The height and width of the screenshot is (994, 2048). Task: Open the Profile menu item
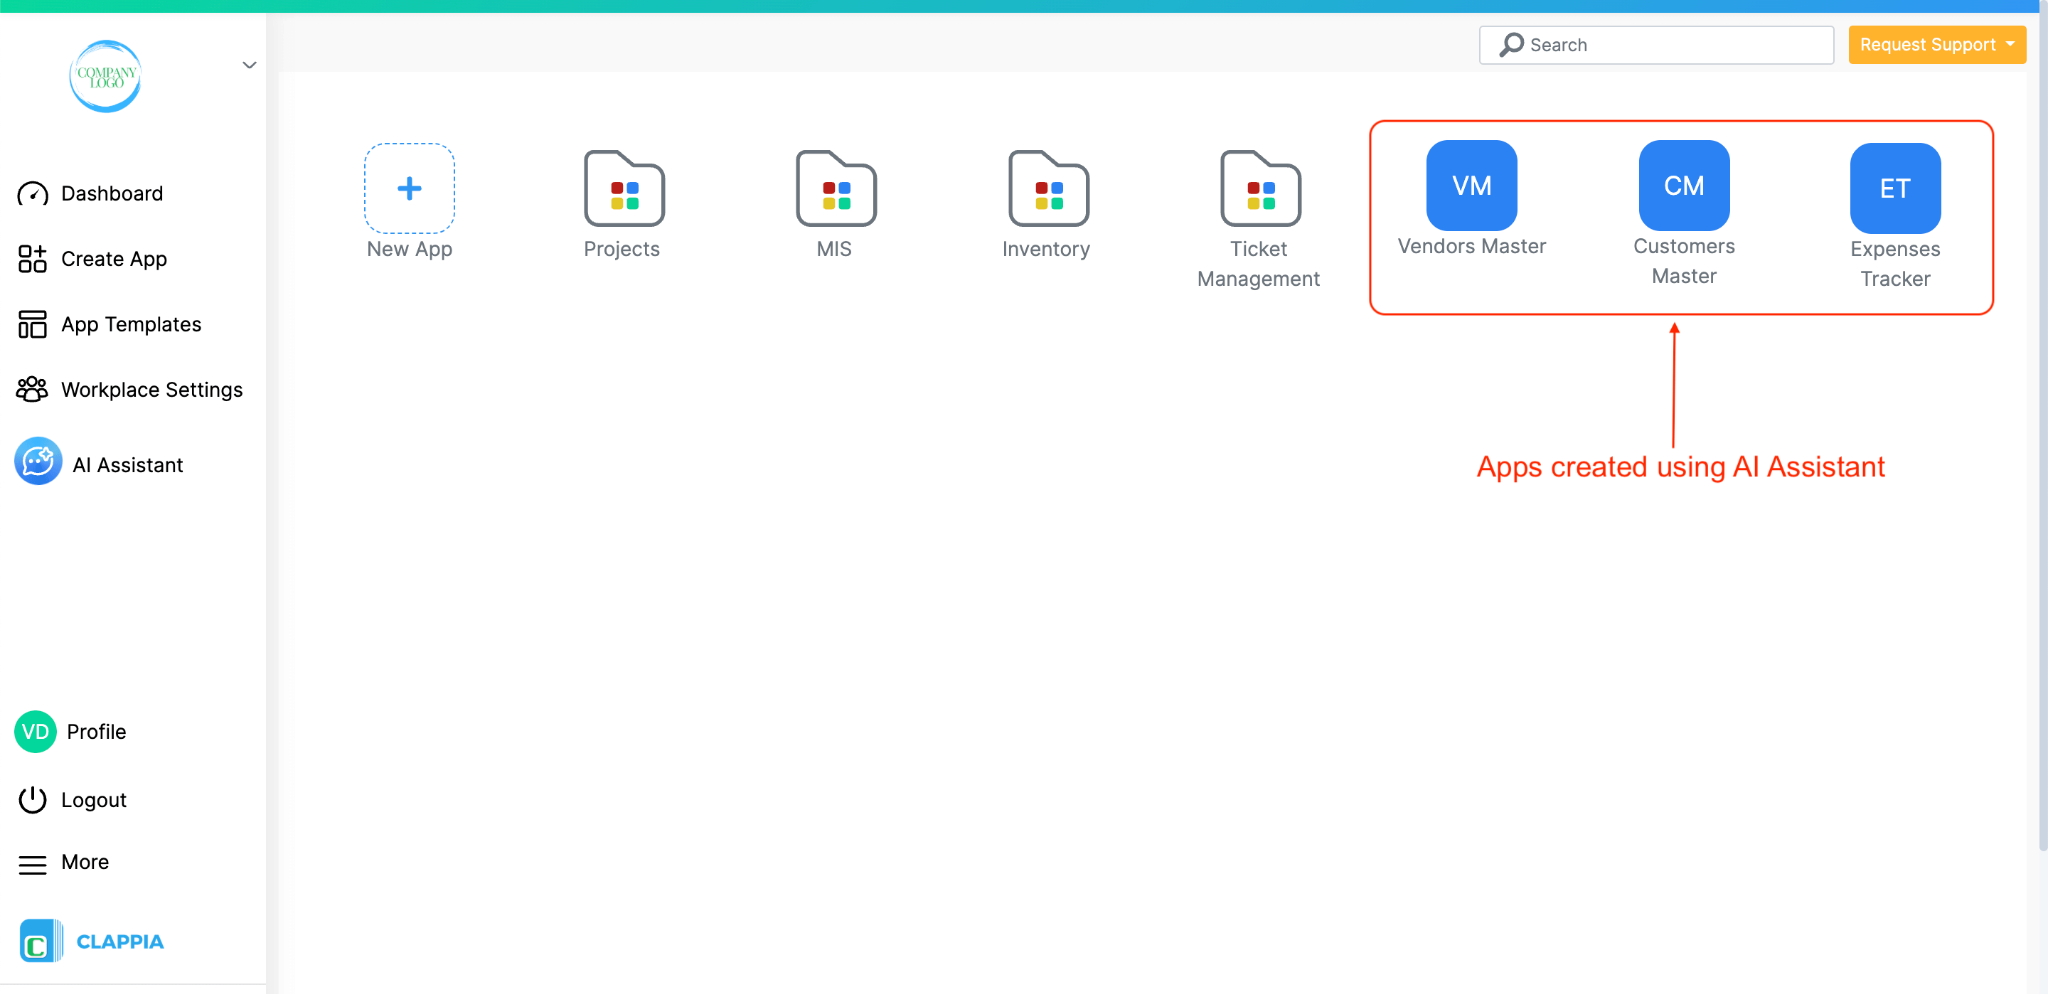[96, 731]
